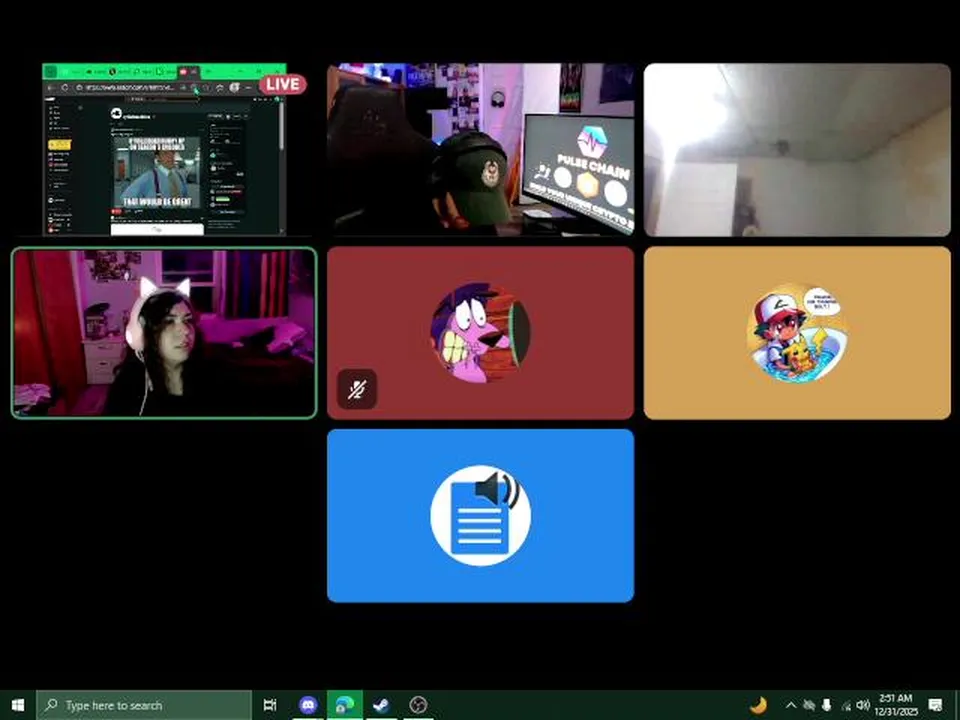Open OBS Studio from the taskbar
Viewport: 960px width, 720px height.
[418, 705]
